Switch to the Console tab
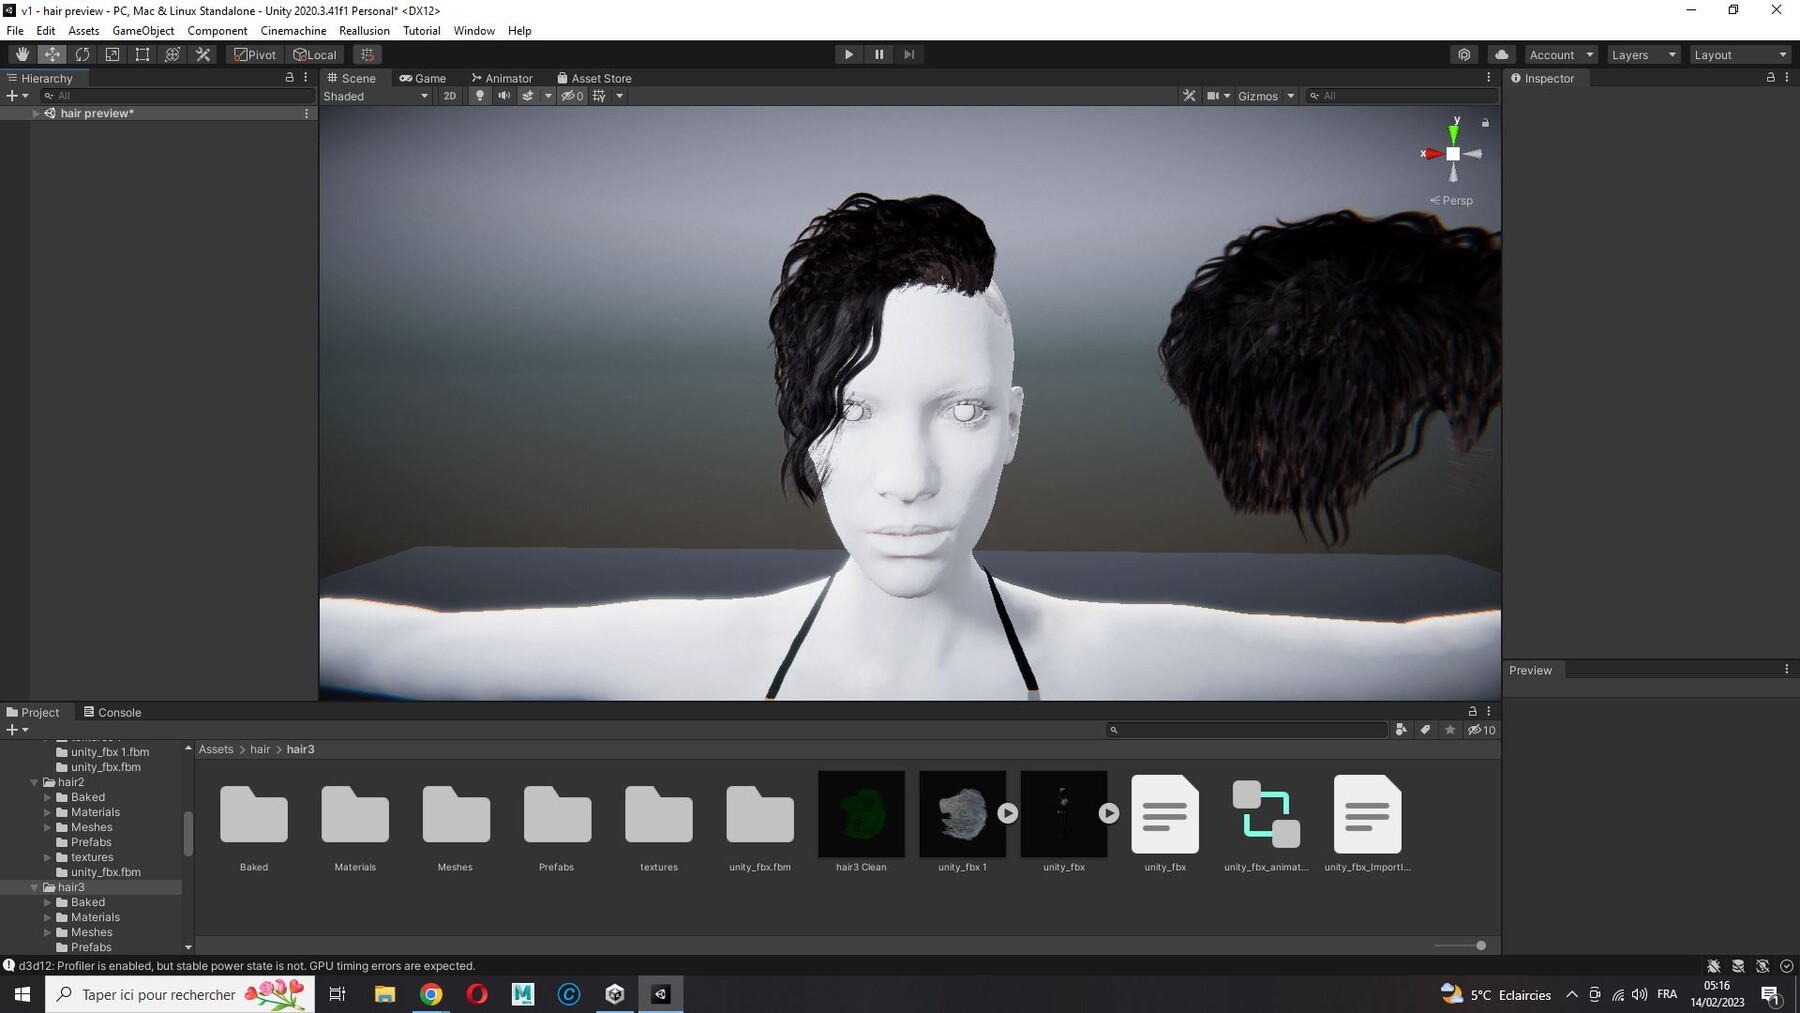 pyautogui.click(x=112, y=712)
